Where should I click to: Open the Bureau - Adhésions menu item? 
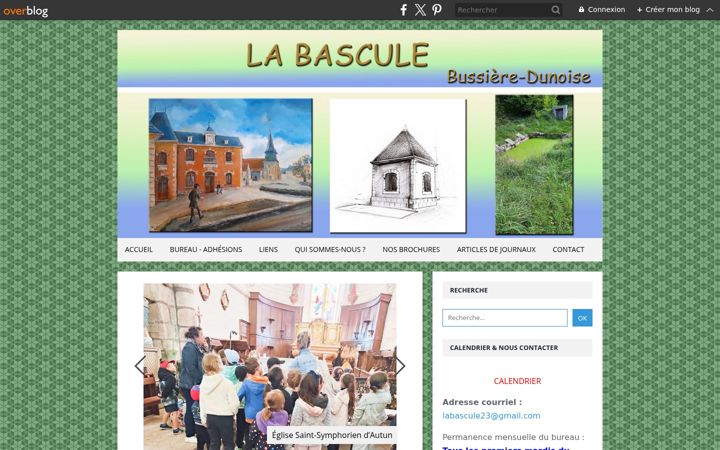(206, 249)
